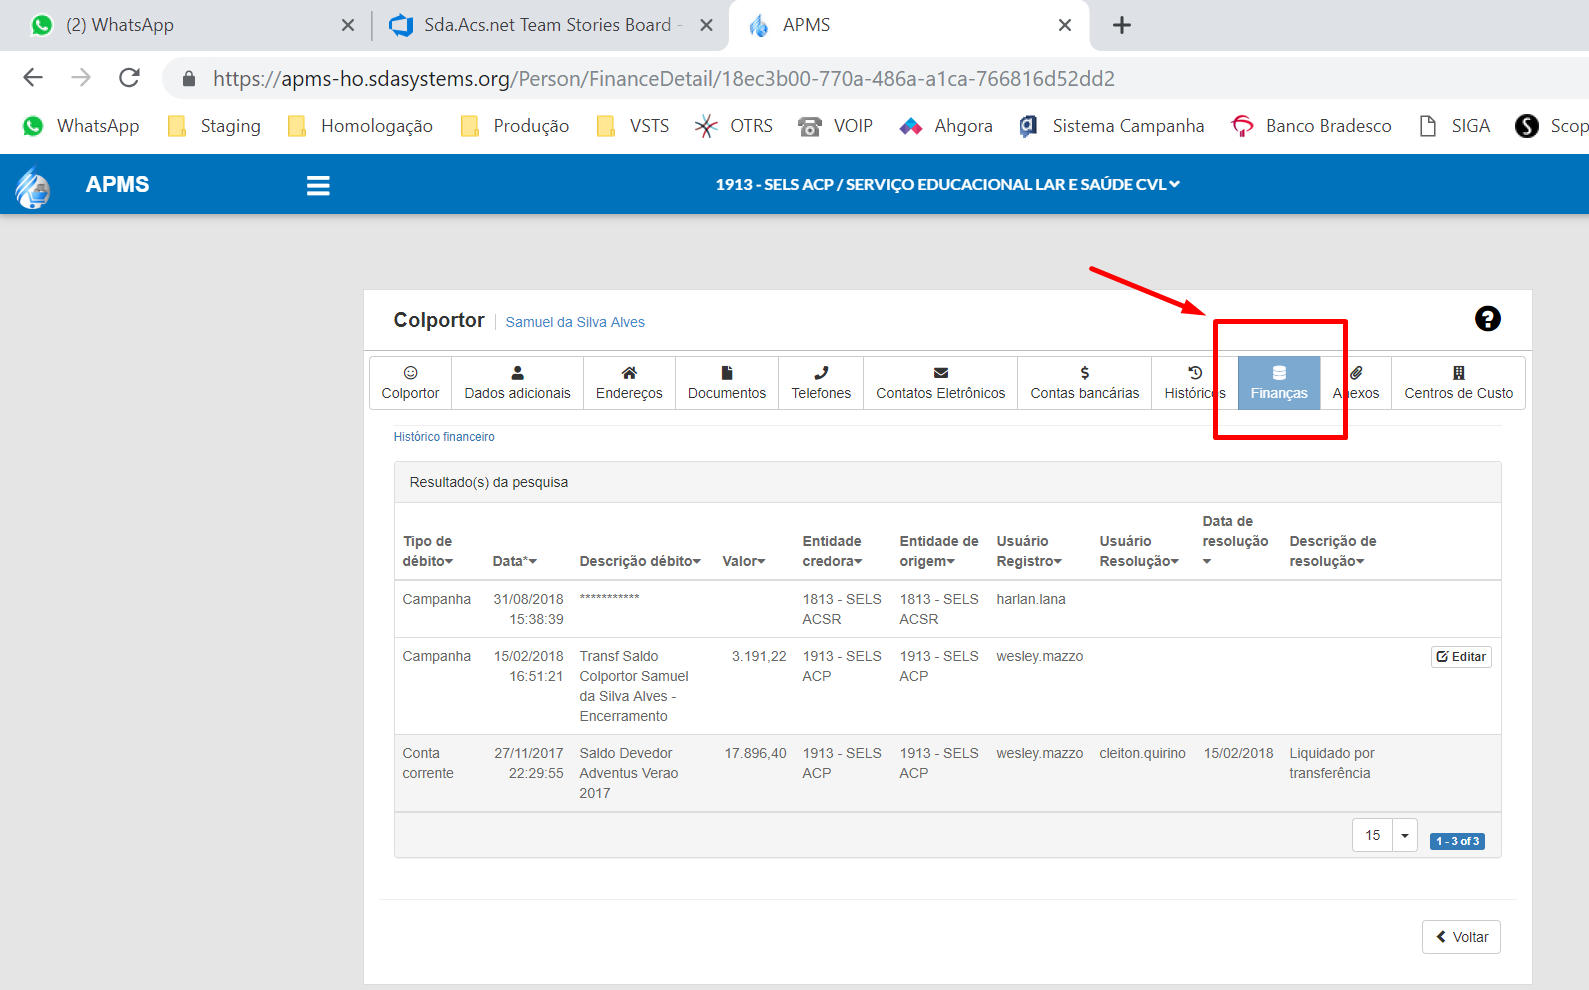Screen dimensions: 1589x990
Task: Click the Editar button in Transf Saldo row
Action: click(1461, 657)
